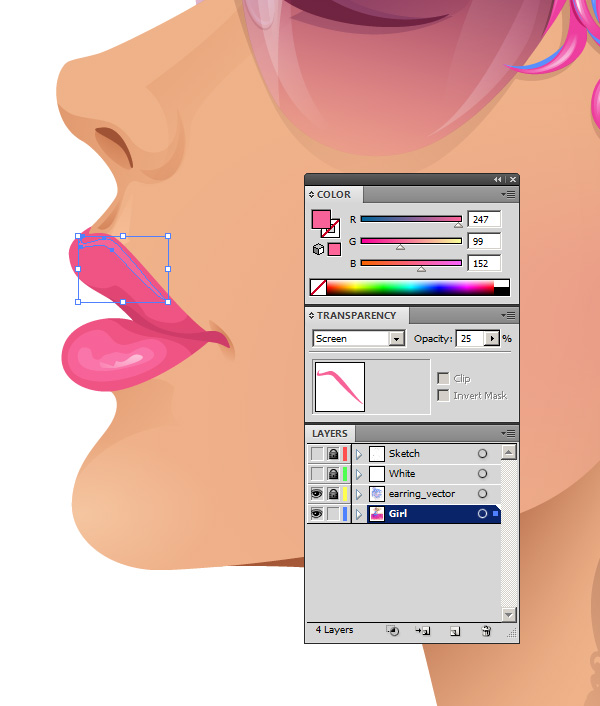Click the Create New Sublayer icon

(x=422, y=631)
